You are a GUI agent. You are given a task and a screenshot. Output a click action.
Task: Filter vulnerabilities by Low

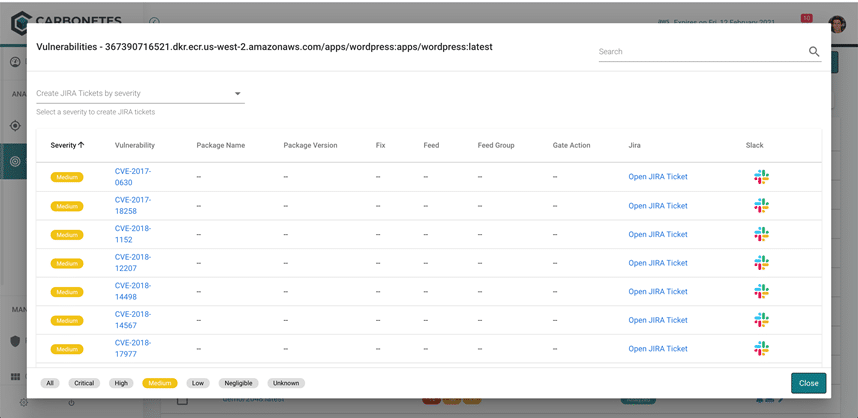198,383
